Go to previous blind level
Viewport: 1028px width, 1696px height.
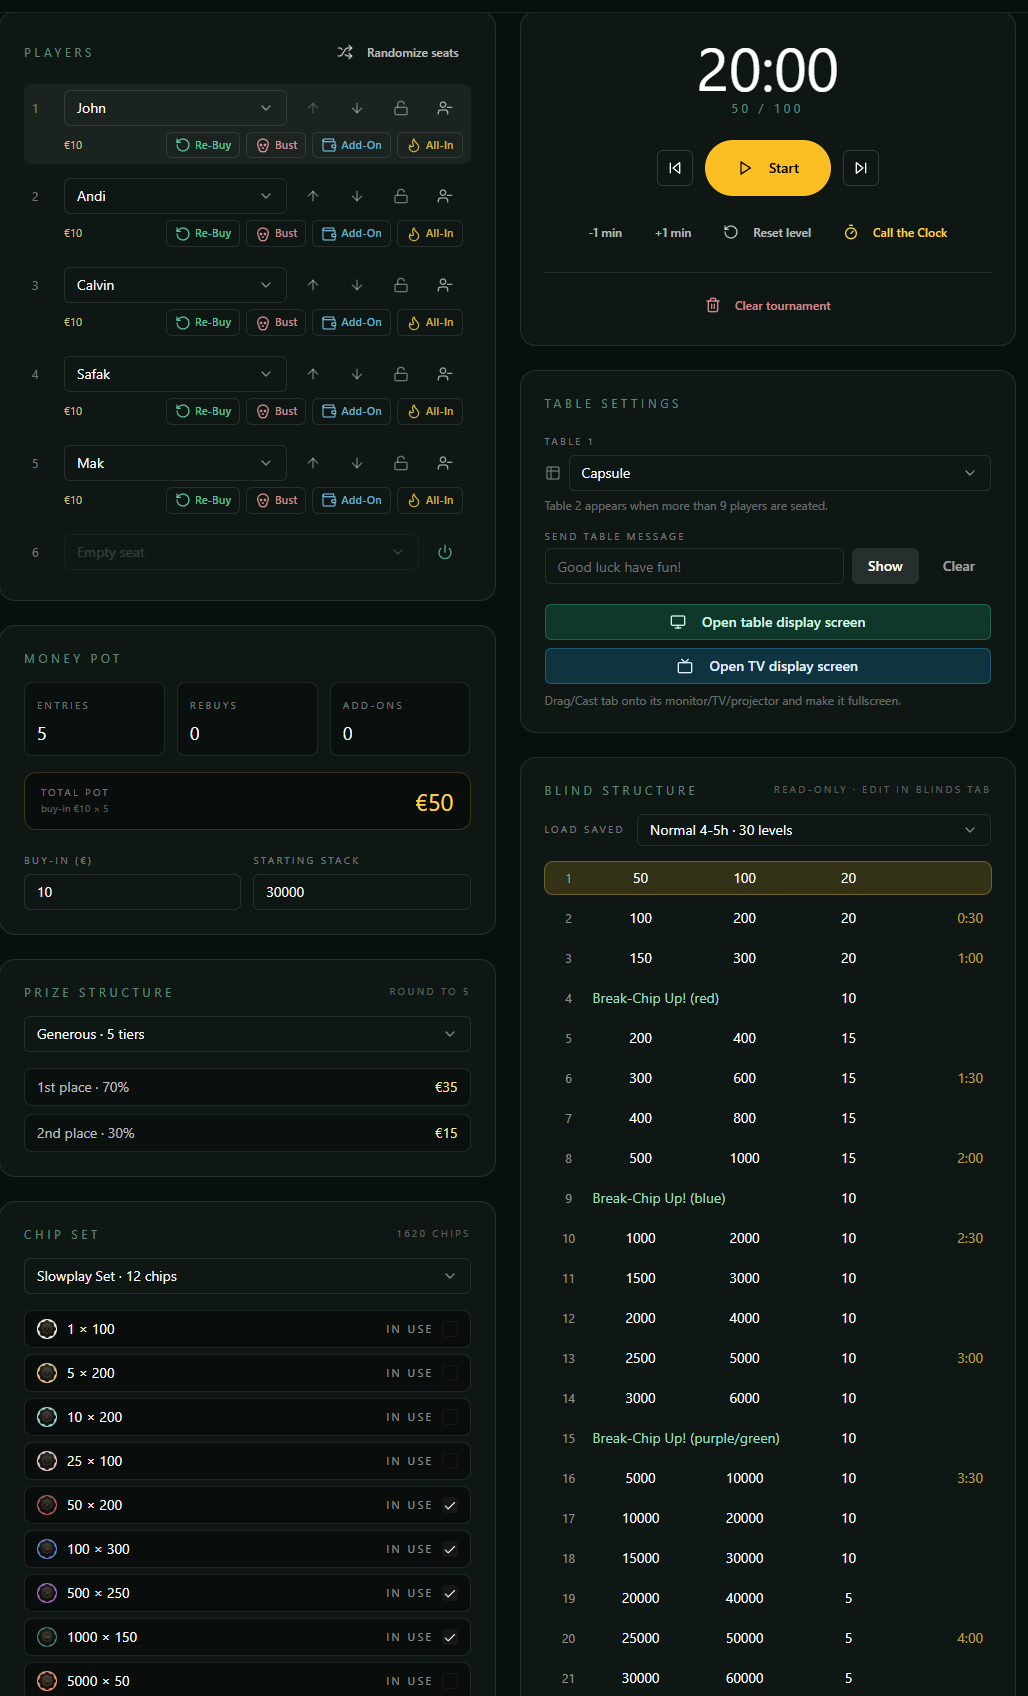point(675,168)
